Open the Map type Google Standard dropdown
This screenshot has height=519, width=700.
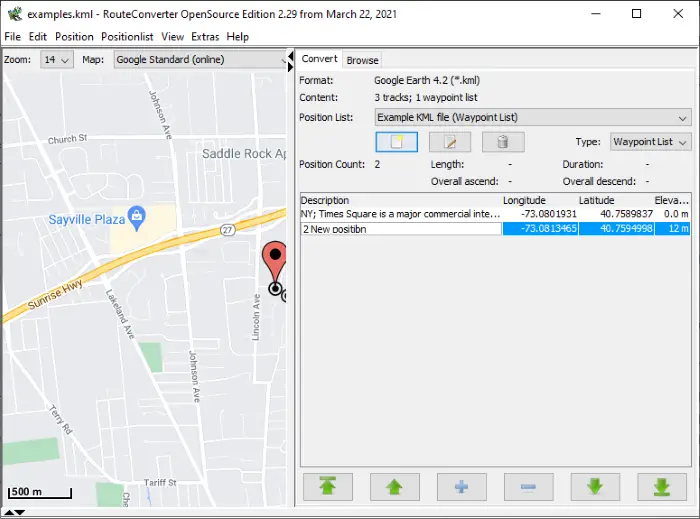[200, 59]
